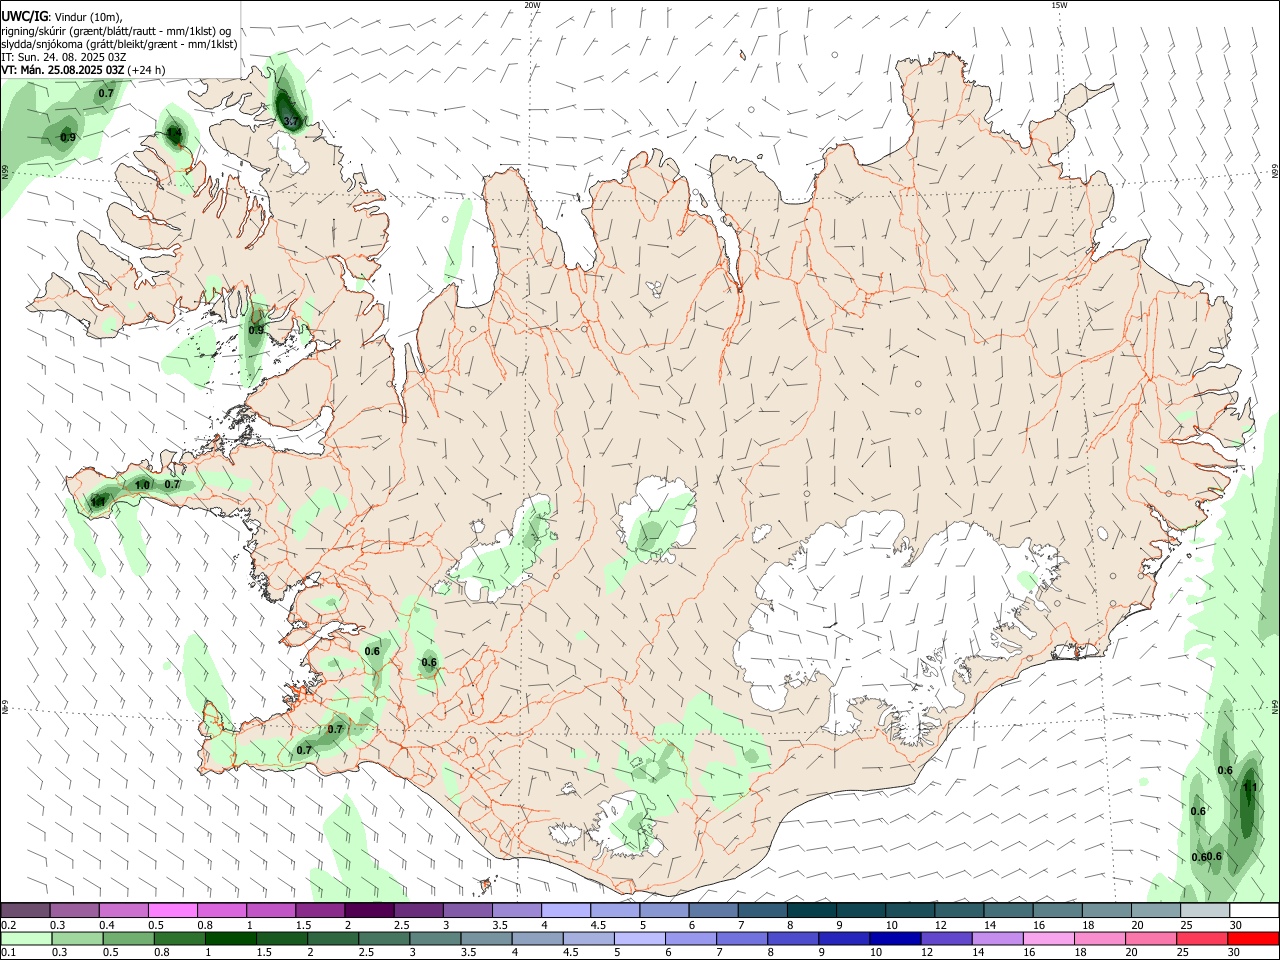Click the crimson swatch between 25 and 30
The width and height of the screenshot is (1280, 960).
pyautogui.click(x=1200, y=939)
